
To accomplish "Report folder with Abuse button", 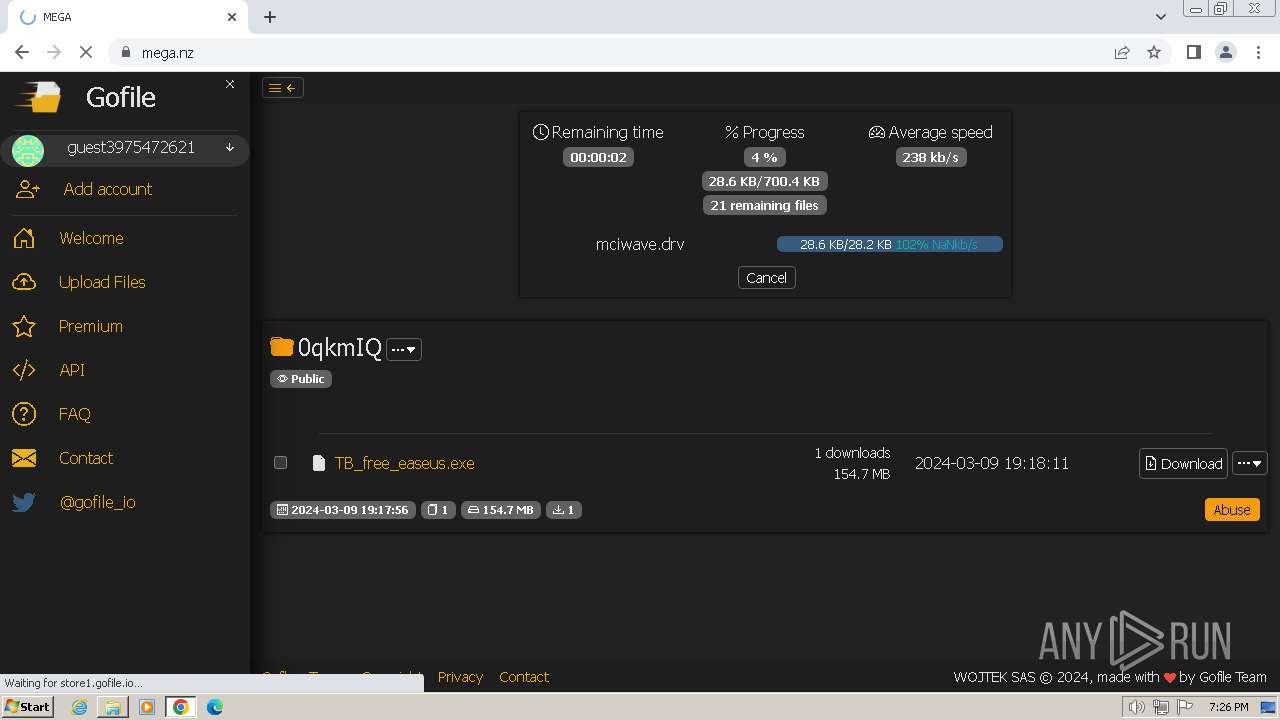I will point(1232,509).
